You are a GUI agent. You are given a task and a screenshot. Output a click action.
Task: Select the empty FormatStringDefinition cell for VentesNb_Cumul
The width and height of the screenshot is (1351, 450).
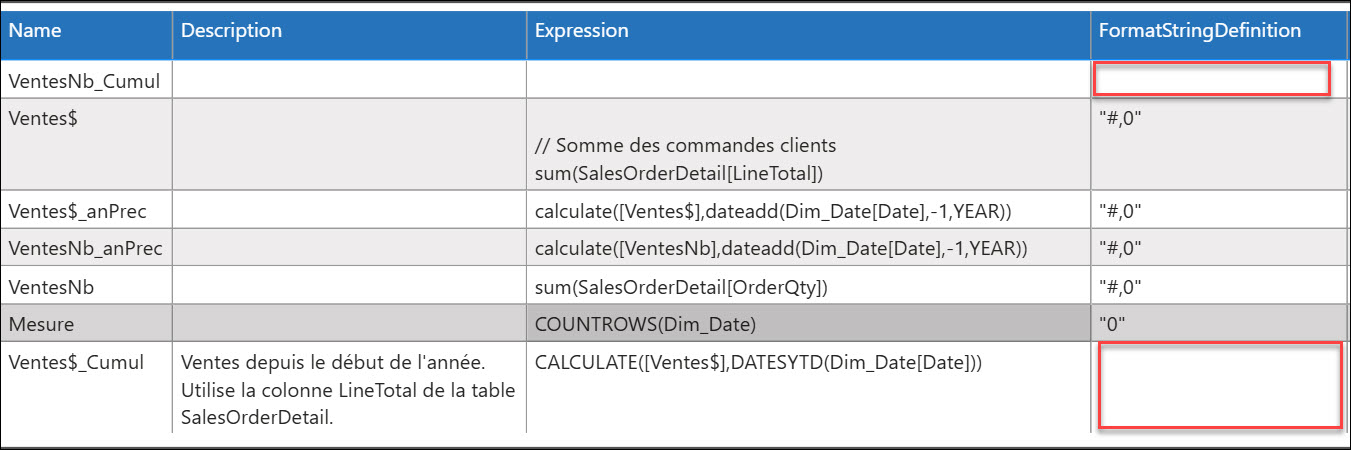(1212, 79)
